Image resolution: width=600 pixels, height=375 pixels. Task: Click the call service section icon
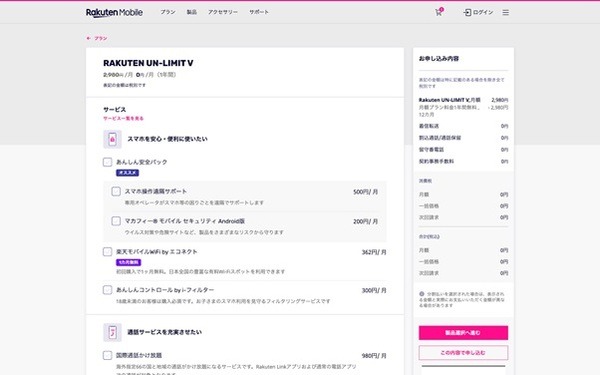[x=112, y=332]
